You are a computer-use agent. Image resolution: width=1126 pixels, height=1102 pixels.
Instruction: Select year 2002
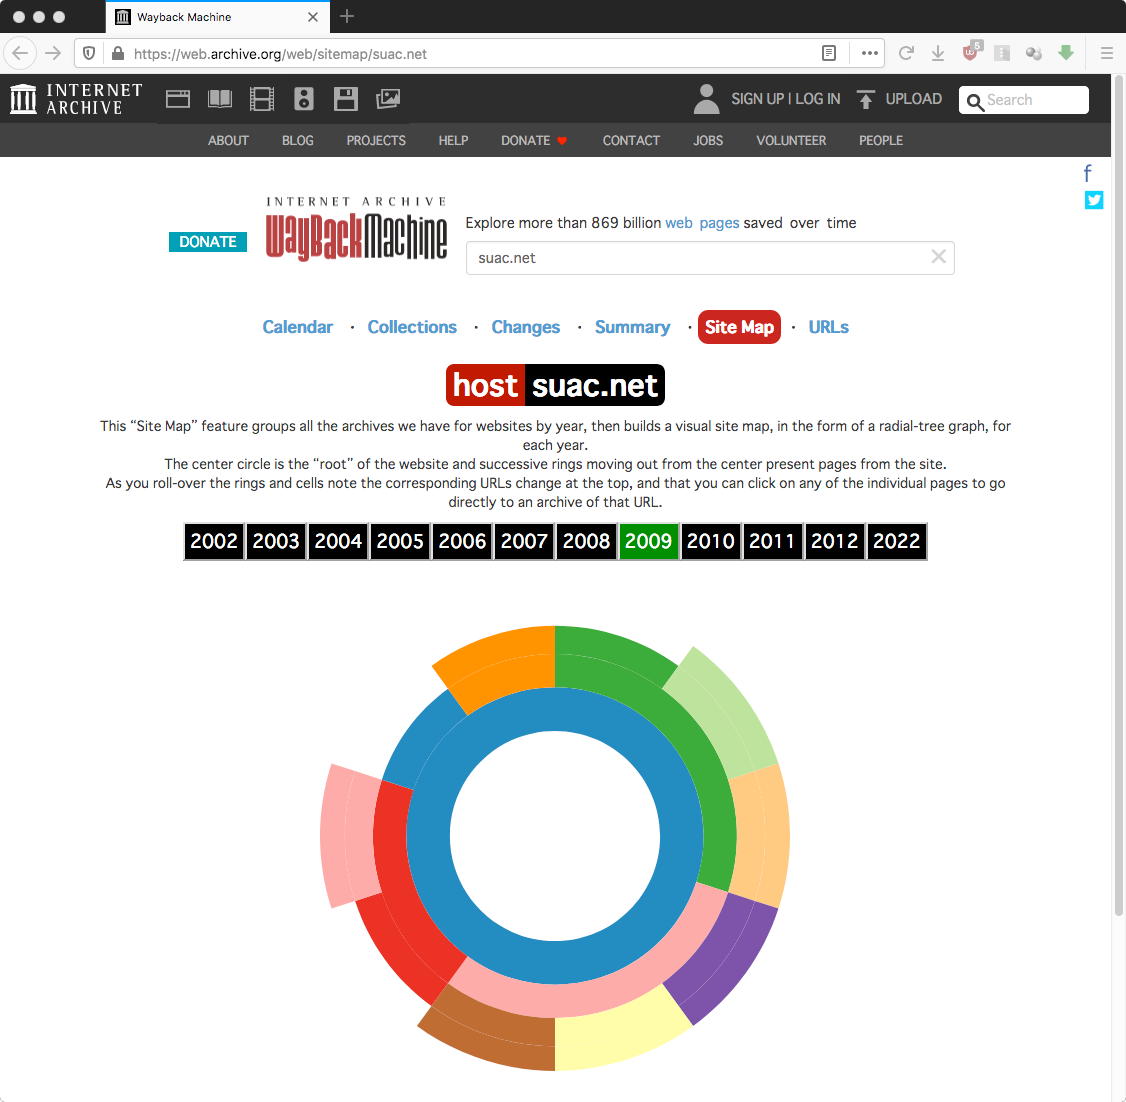pyautogui.click(x=214, y=541)
